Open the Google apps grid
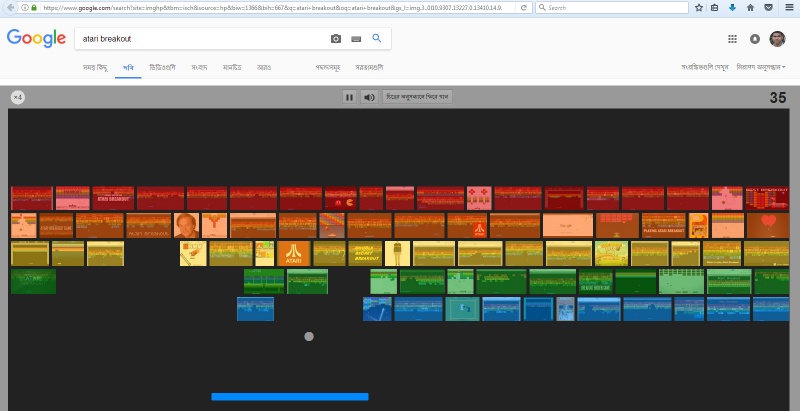Image resolution: width=800 pixels, height=411 pixels. point(732,39)
